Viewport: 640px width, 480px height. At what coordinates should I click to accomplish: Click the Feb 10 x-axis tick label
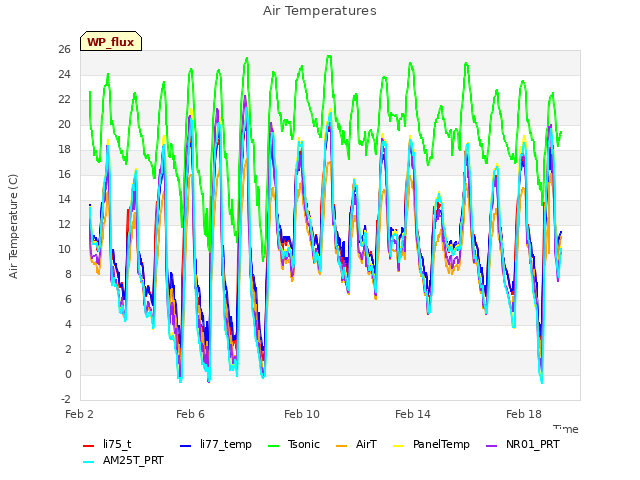click(302, 414)
